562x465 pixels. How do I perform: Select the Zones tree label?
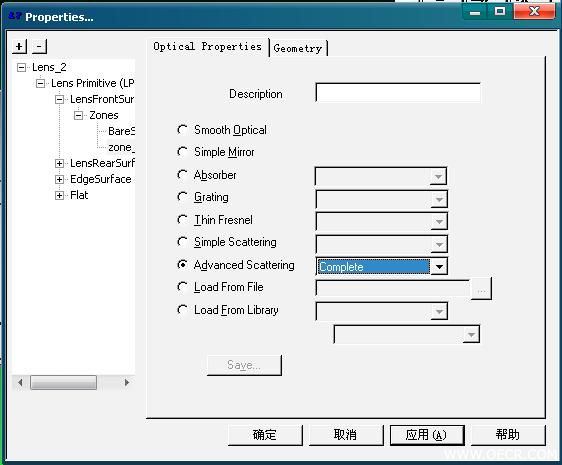(104, 115)
